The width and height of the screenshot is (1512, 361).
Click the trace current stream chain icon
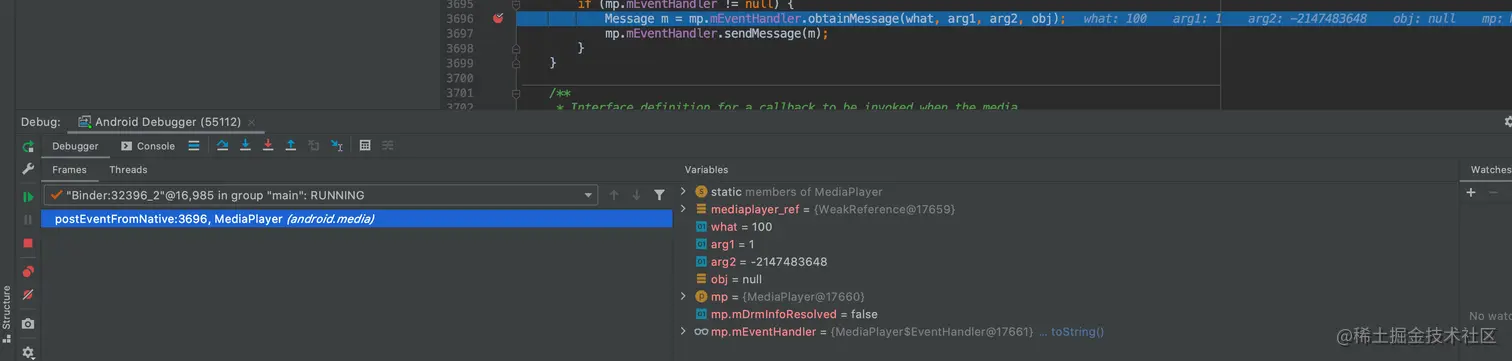pyautogui.click(x=388, y=146)
